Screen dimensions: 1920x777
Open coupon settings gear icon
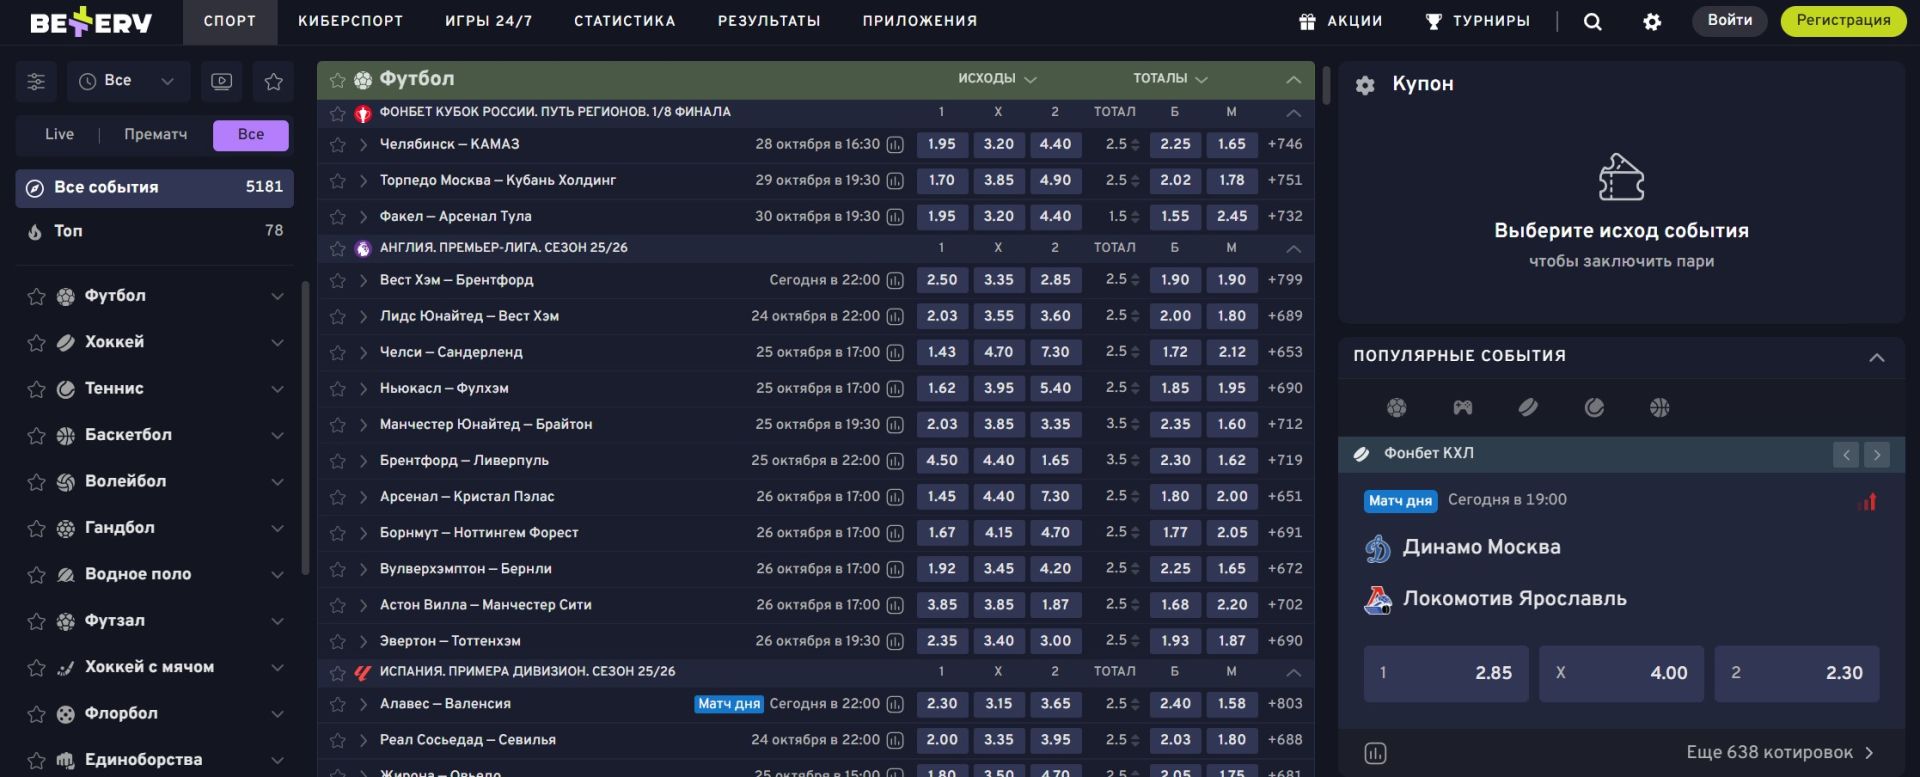(1365, 86)
